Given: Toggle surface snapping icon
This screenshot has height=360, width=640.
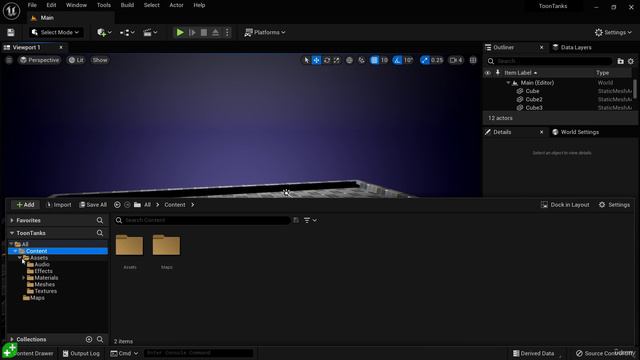Looking at the screenshot, I should point(362,60).
